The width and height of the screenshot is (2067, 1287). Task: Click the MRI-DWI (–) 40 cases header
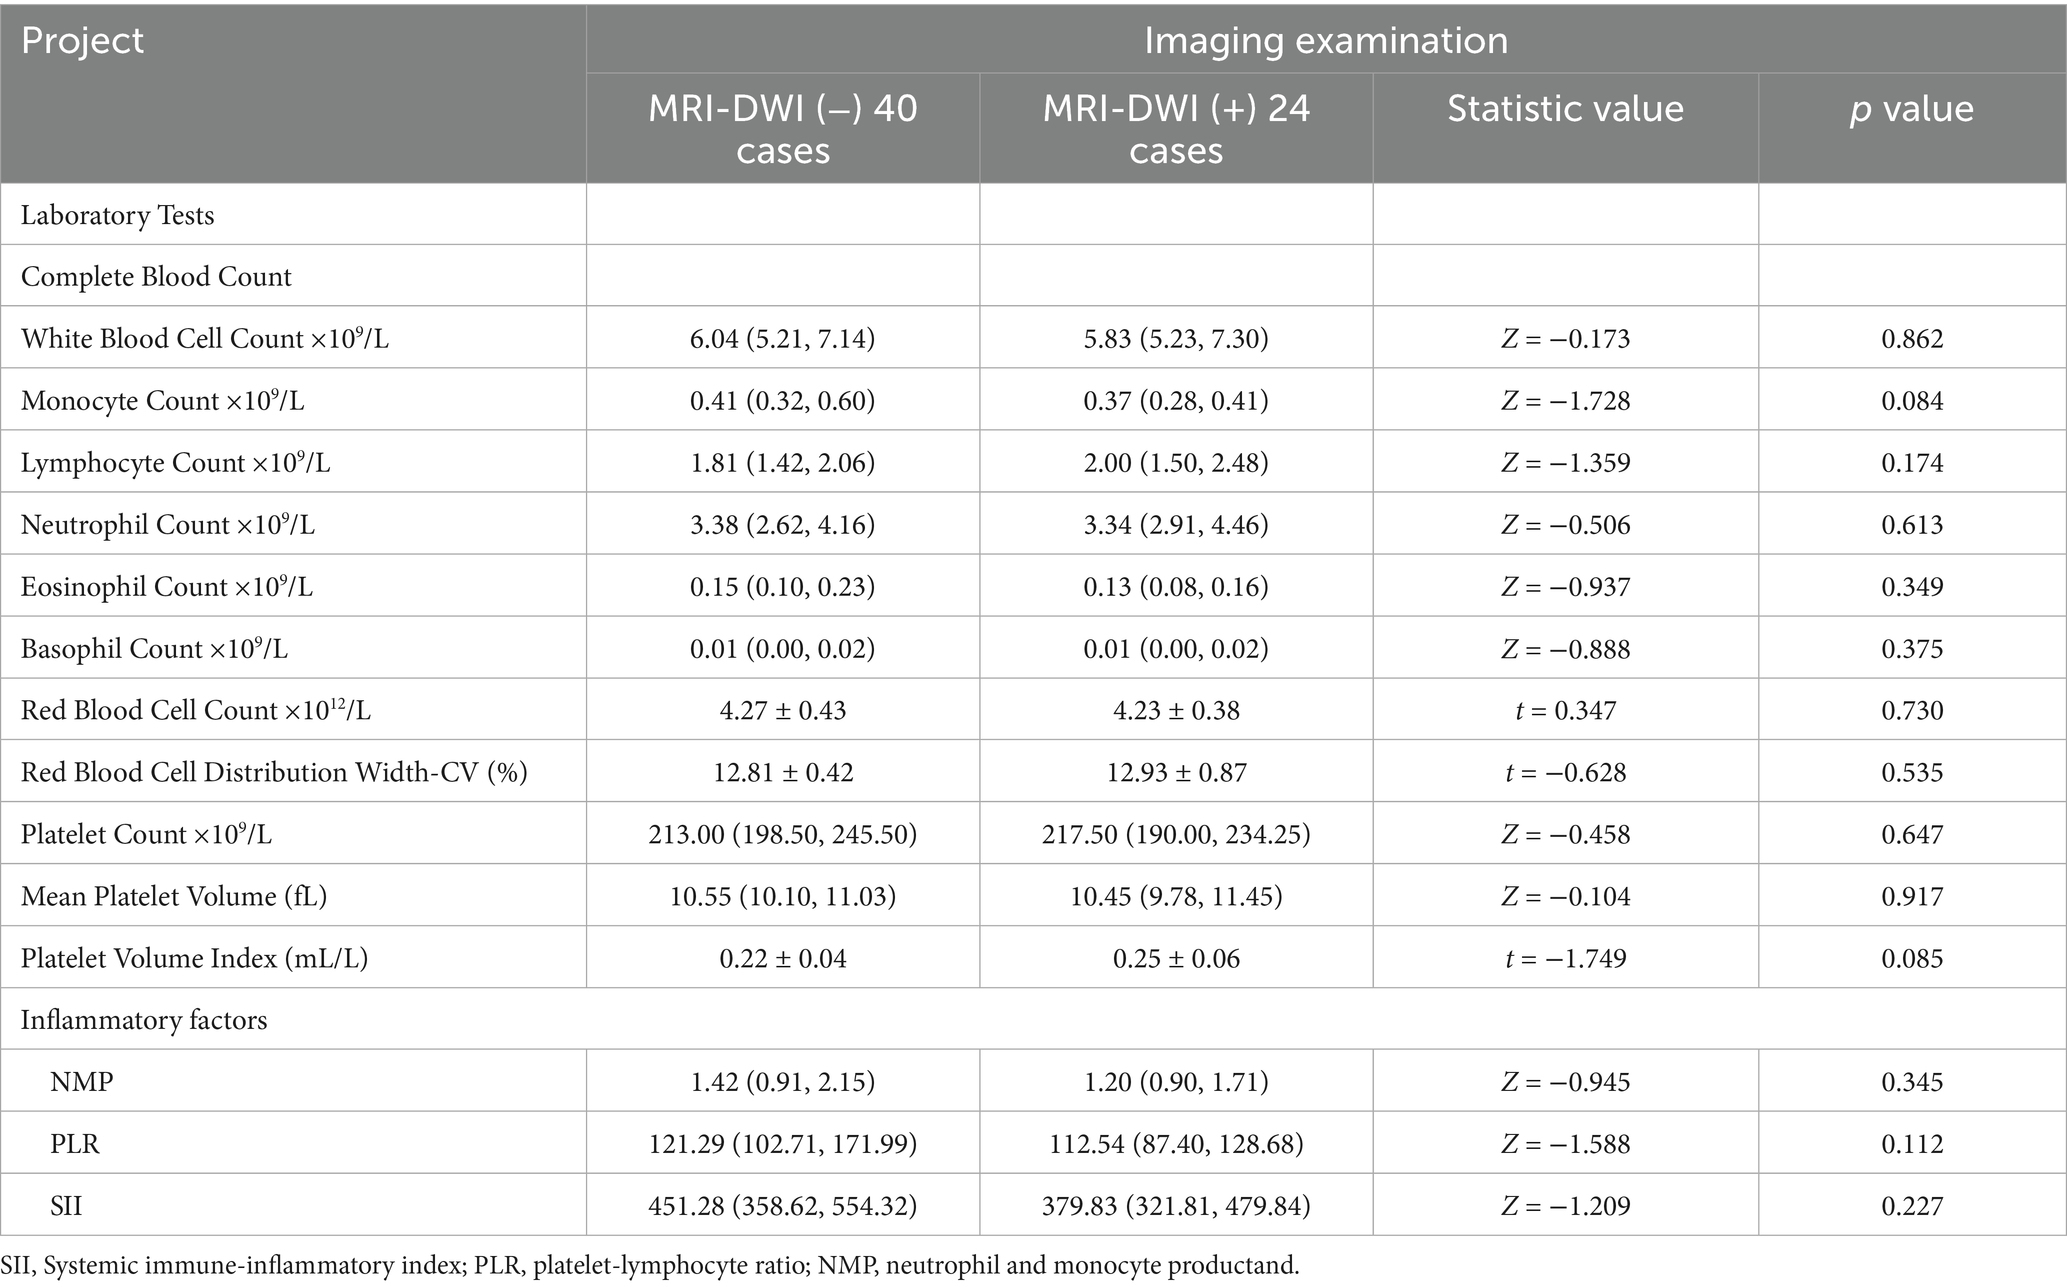pos(782,129)
